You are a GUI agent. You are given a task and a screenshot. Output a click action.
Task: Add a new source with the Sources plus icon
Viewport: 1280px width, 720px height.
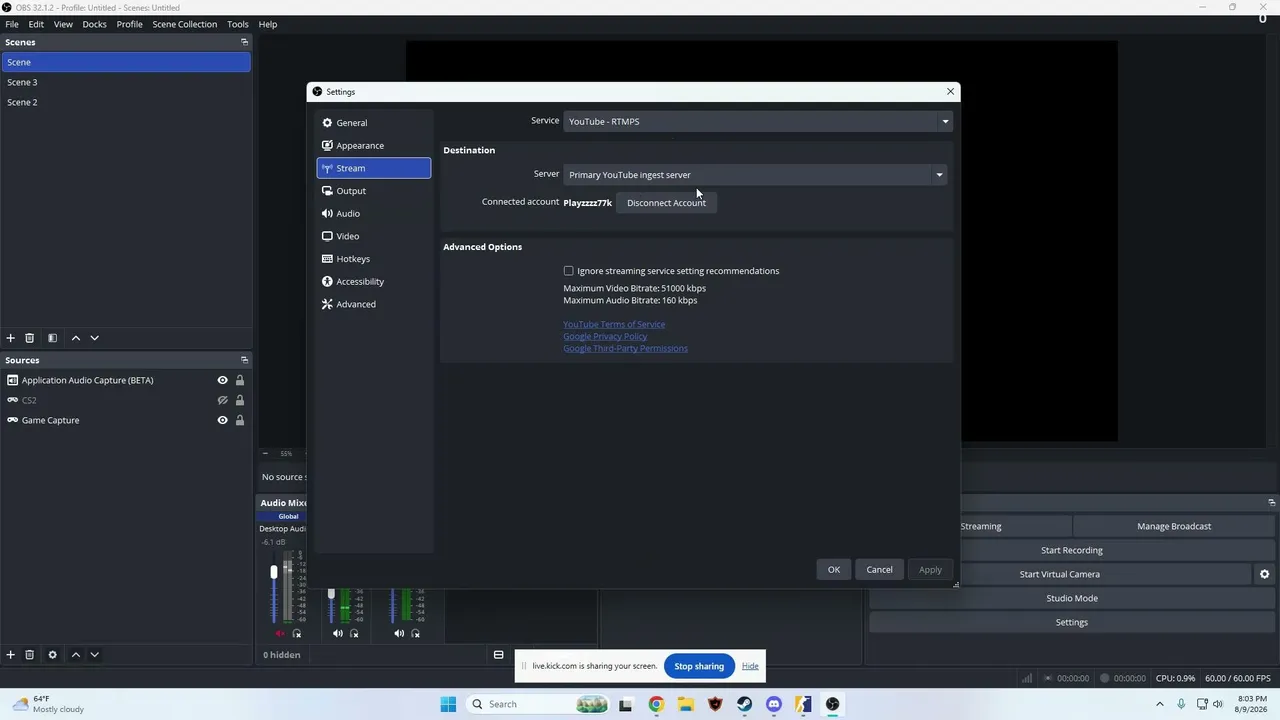point(11,655)
